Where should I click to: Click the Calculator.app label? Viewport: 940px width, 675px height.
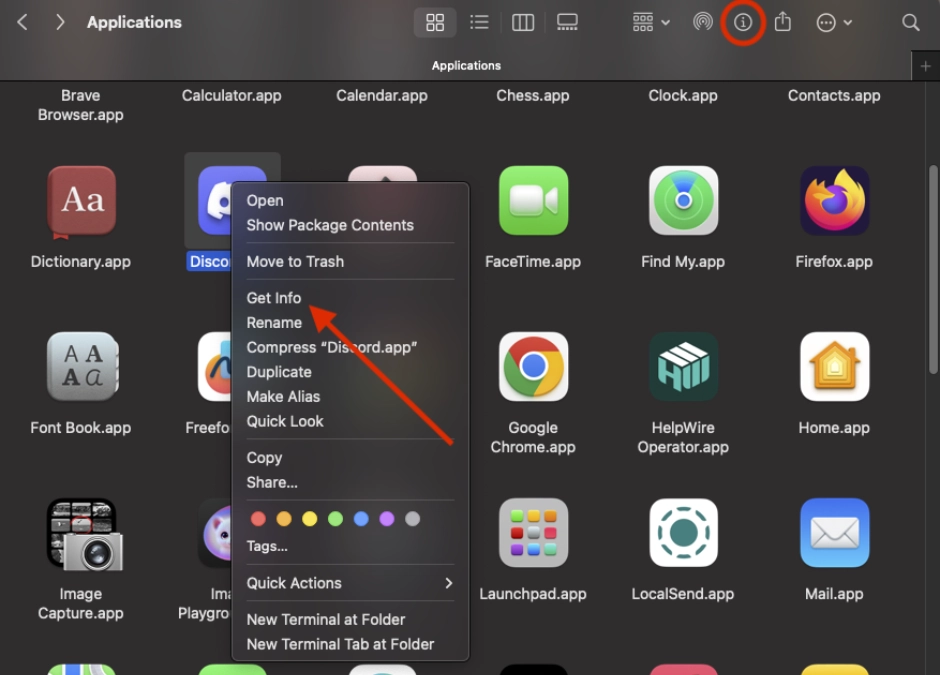coord(231,95)
